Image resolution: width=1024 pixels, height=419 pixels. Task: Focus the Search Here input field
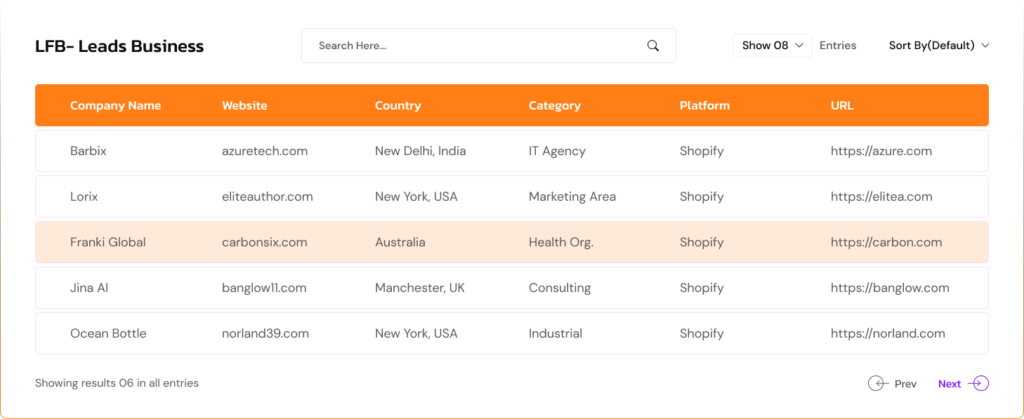[488, 46]
